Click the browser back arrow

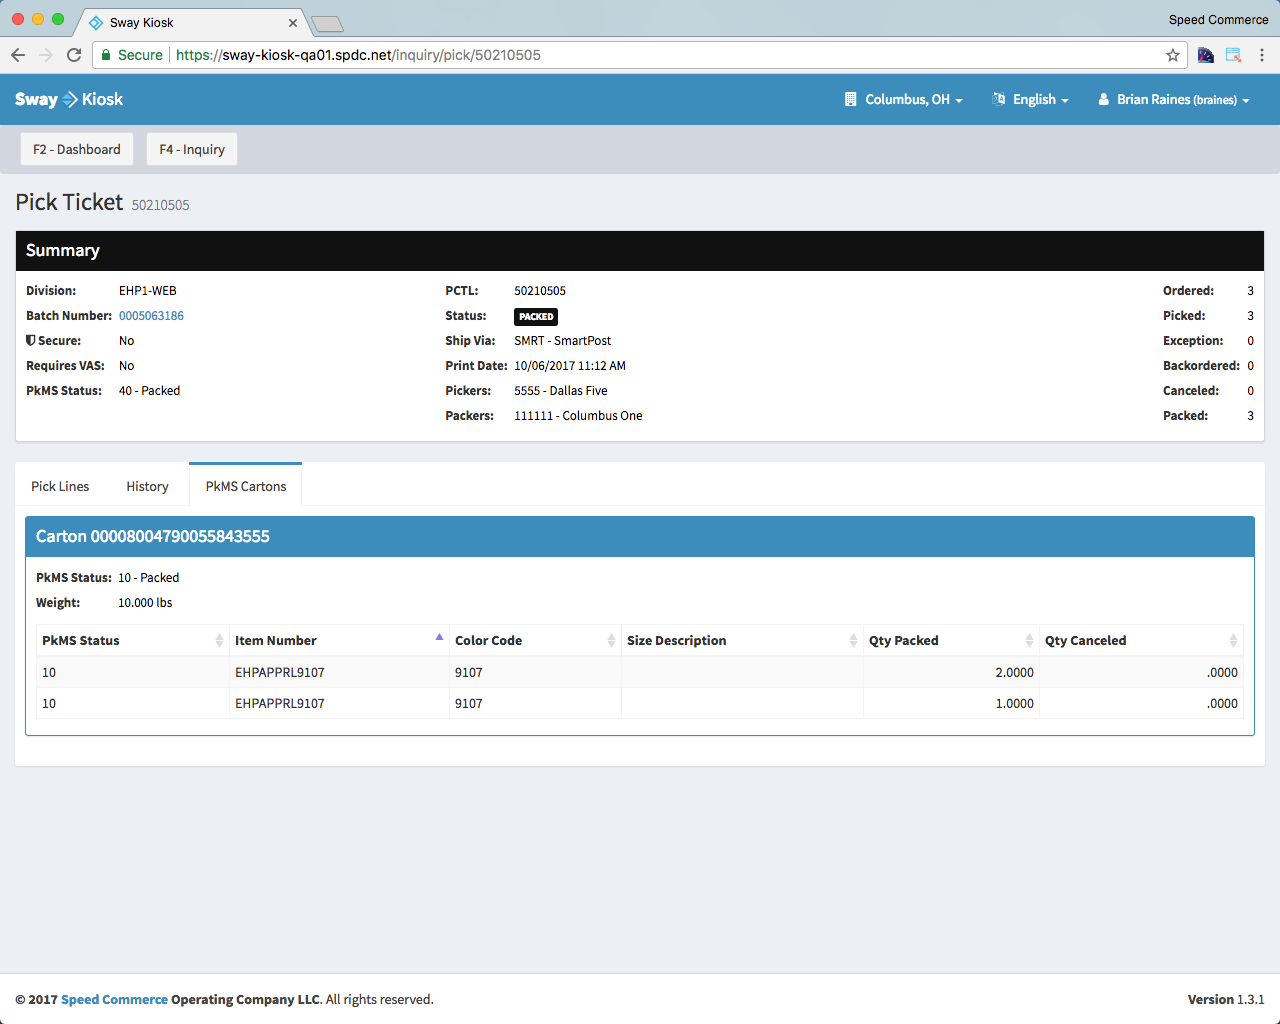[x=18, y=55]
